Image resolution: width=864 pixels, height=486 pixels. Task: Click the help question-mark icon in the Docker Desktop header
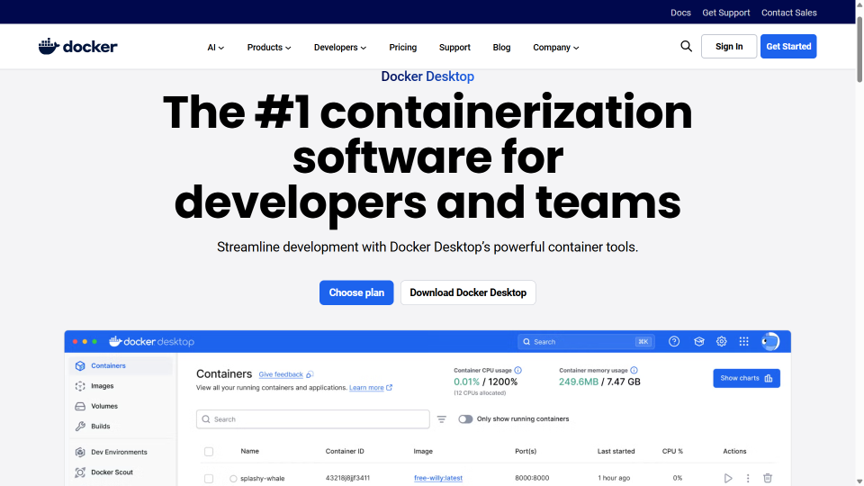click(x=674, y=342)
